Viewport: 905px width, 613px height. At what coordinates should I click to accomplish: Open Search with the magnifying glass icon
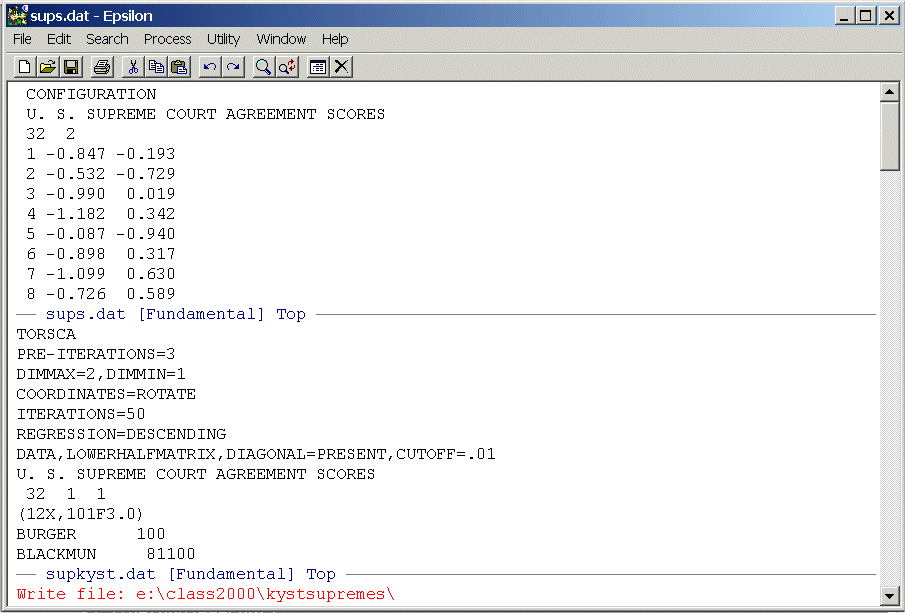263,67
